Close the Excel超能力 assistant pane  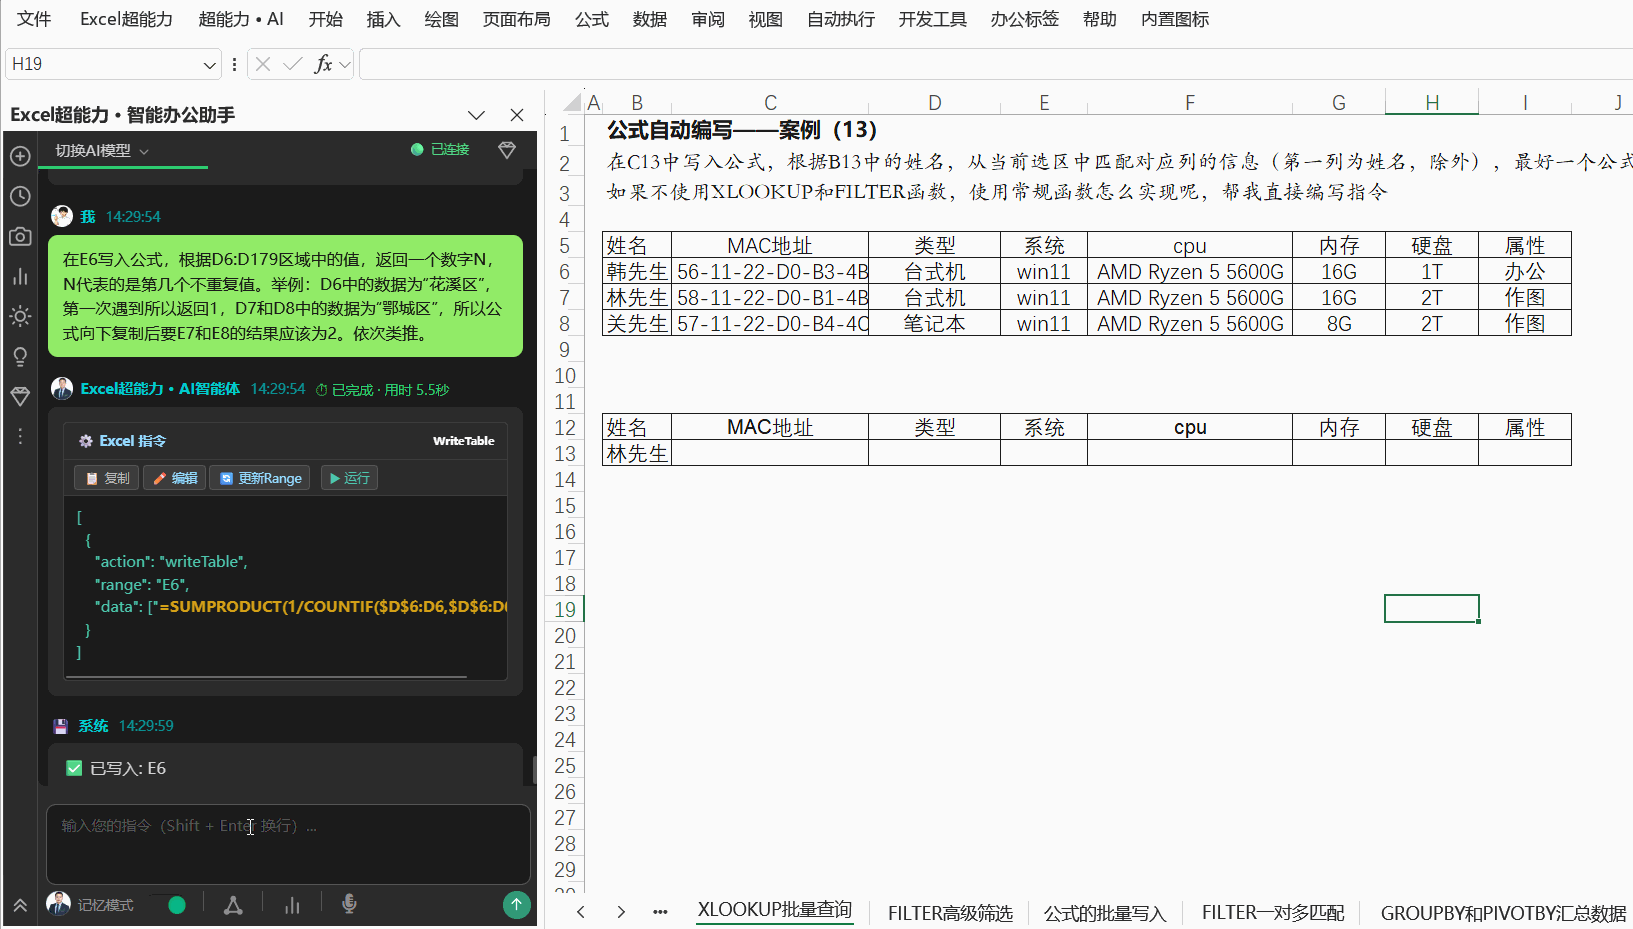coord(517,115)
